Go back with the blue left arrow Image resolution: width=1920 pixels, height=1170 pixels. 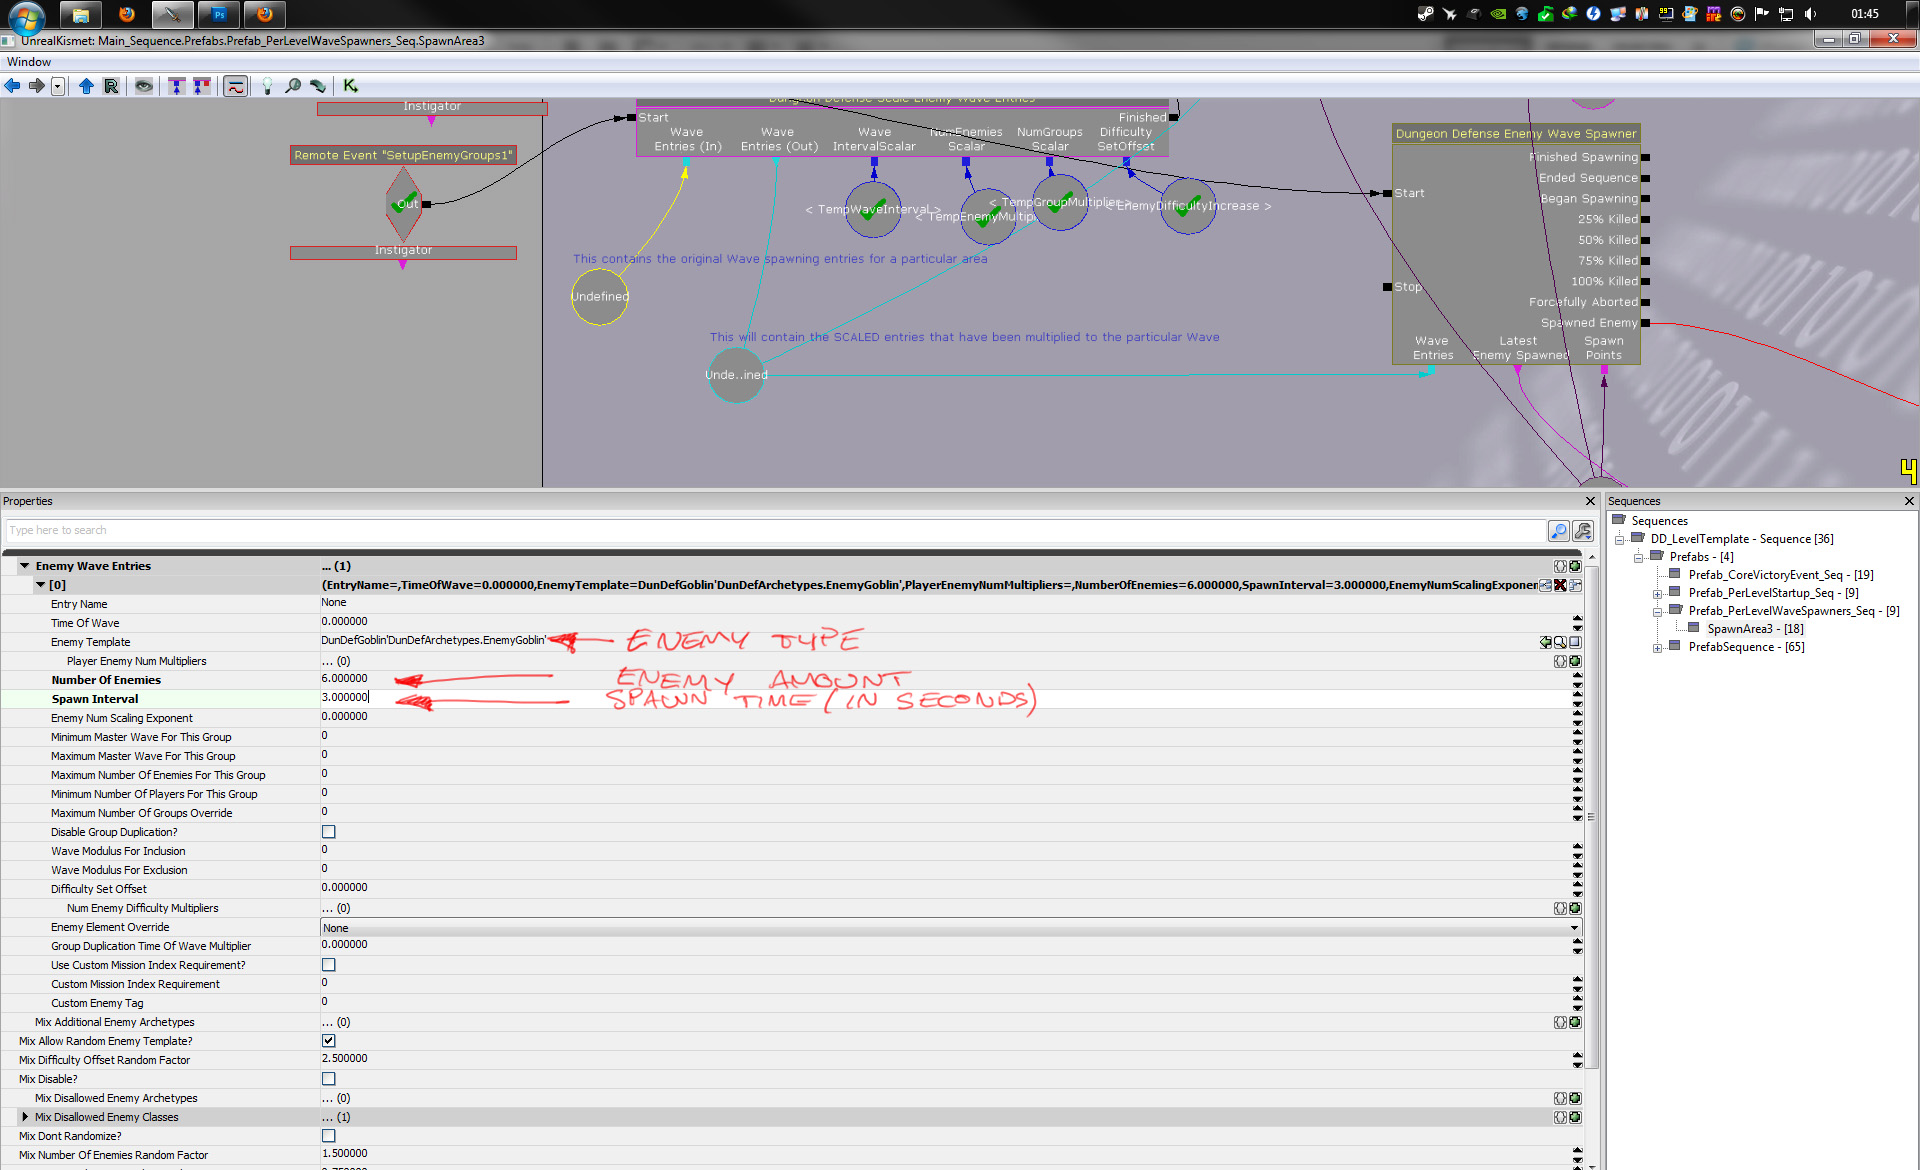click(x=13, y=86)
